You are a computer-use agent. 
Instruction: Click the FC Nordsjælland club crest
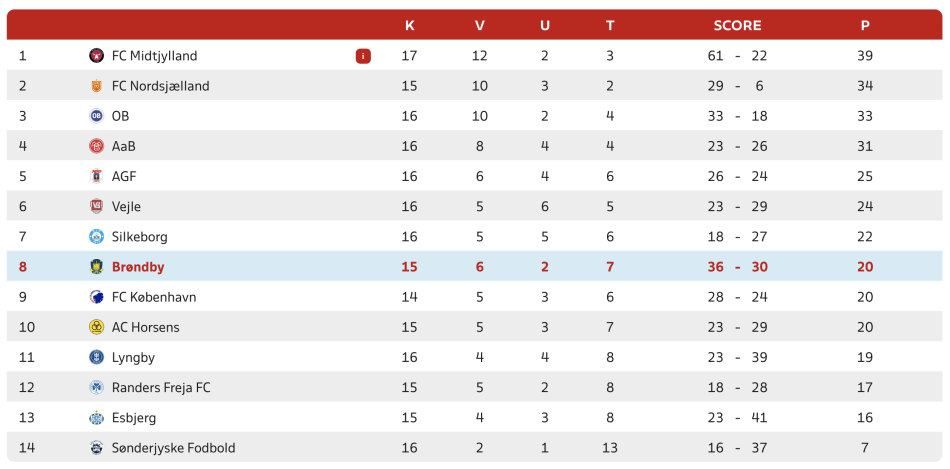click(96, 86)
